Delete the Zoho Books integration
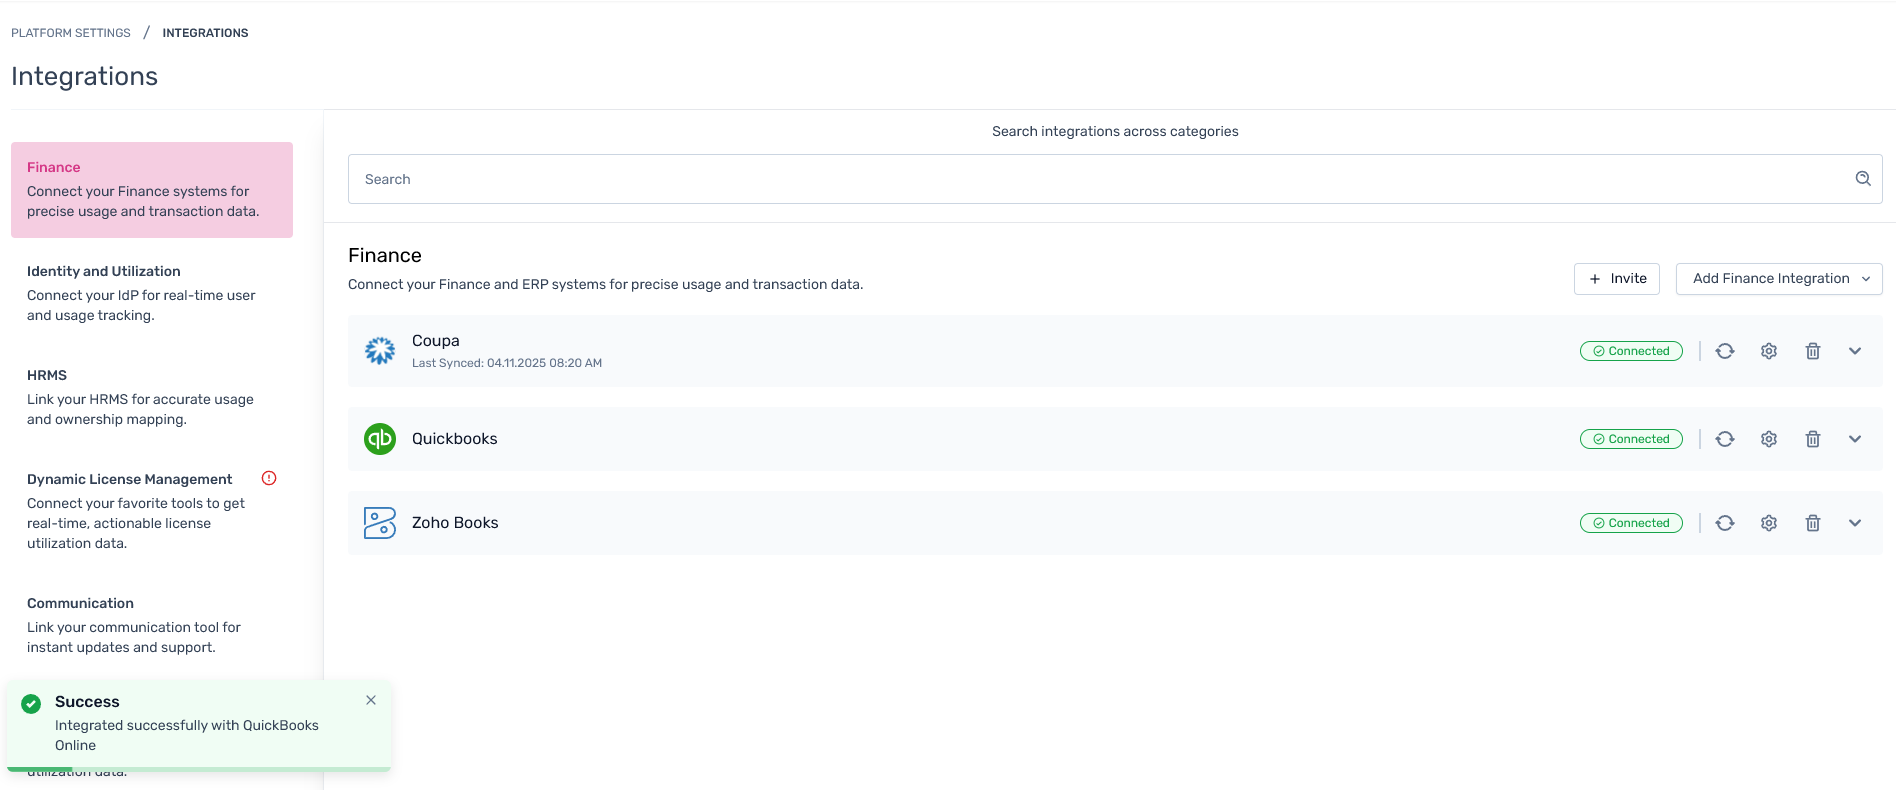 coord(1813,523)
